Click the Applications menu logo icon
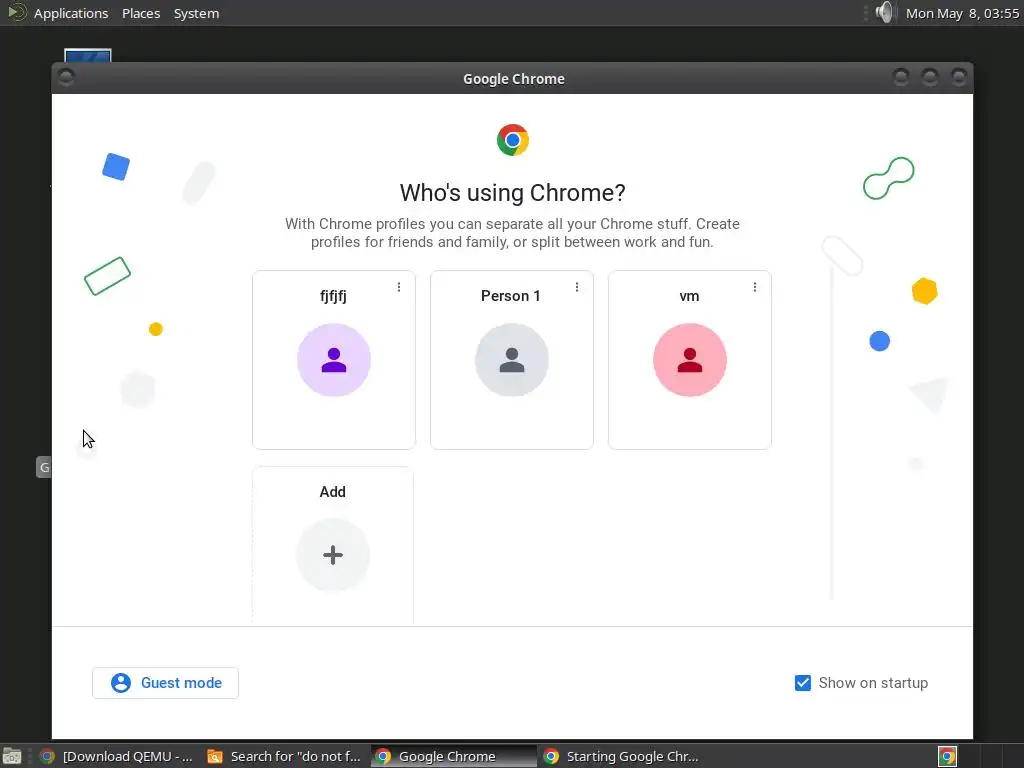The width and height of the screenshot is (1024, 768). pyautogui.click(x=16, y=12)
